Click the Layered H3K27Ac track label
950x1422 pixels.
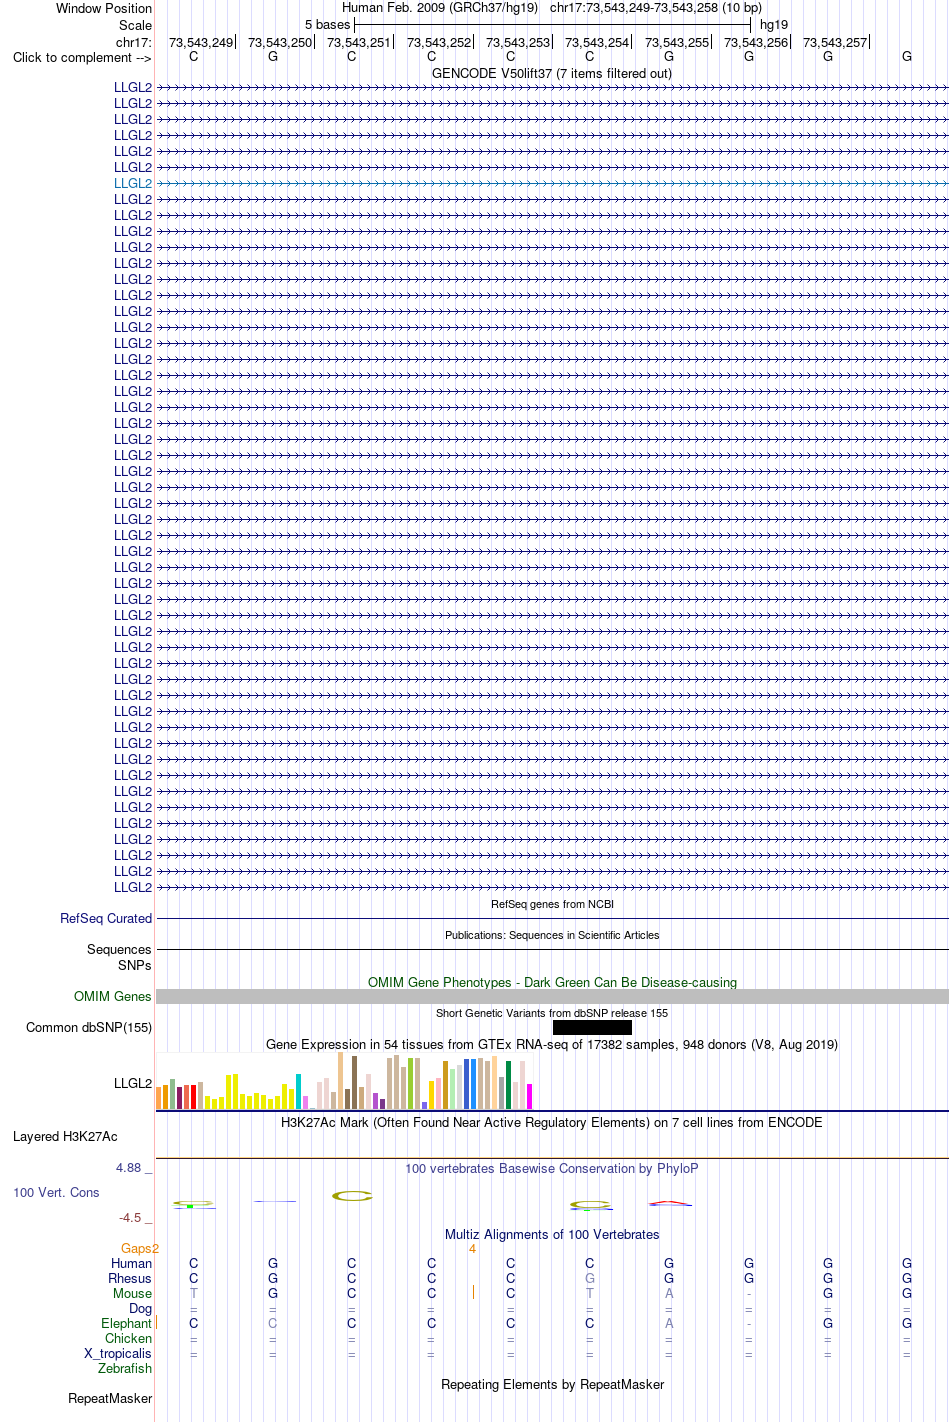pos(65,1136)
